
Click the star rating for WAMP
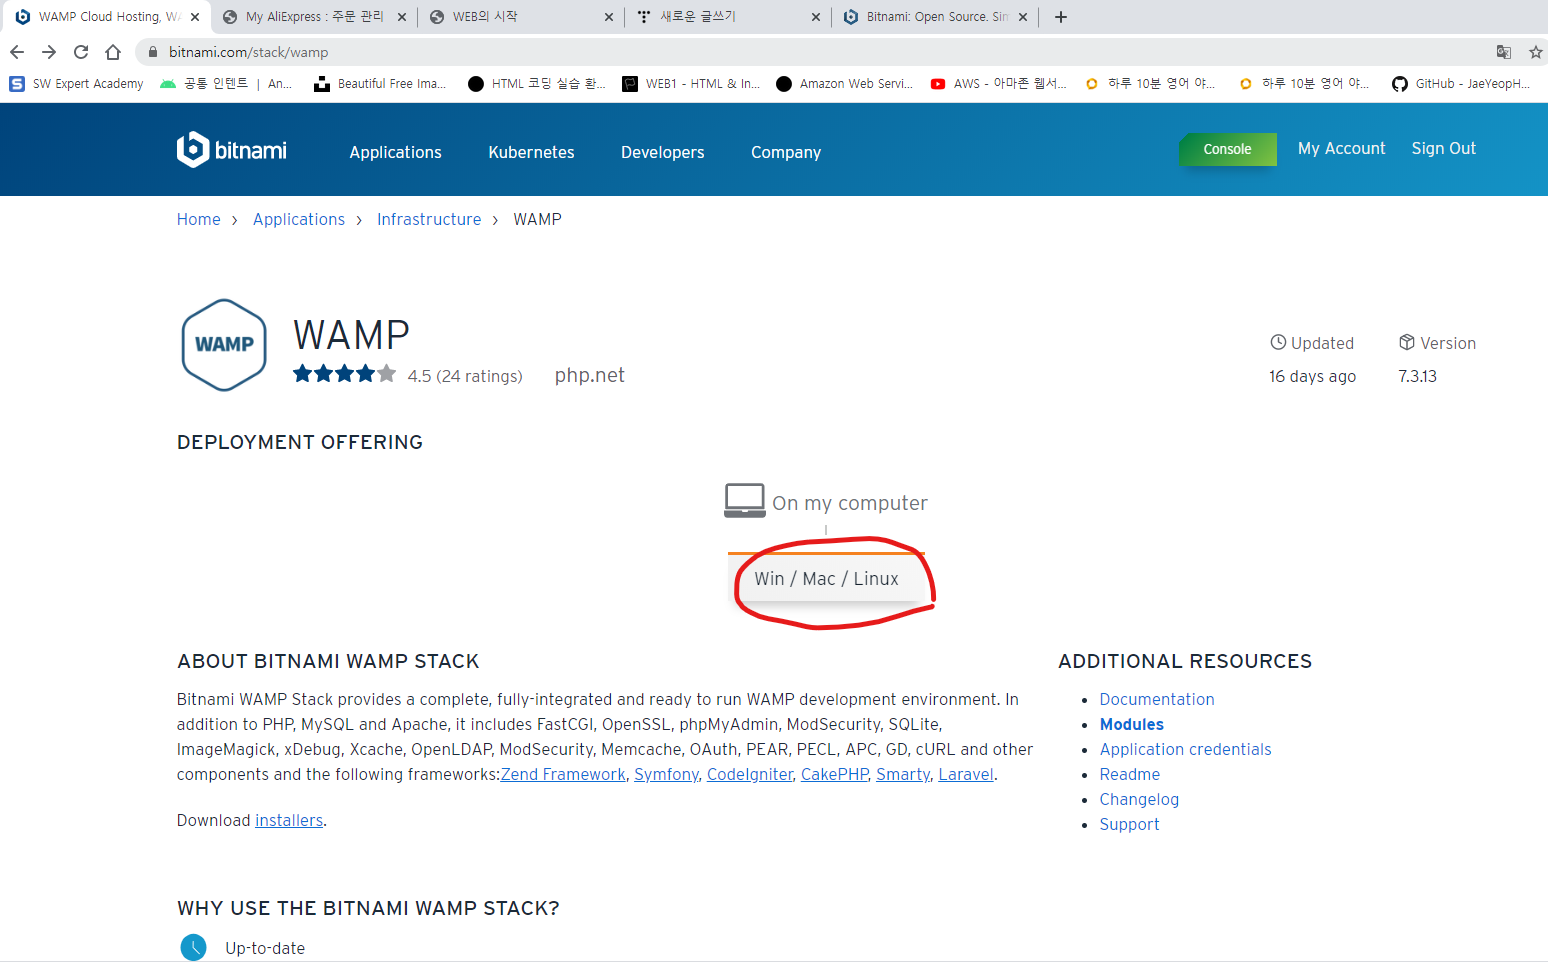click(344, 374)
